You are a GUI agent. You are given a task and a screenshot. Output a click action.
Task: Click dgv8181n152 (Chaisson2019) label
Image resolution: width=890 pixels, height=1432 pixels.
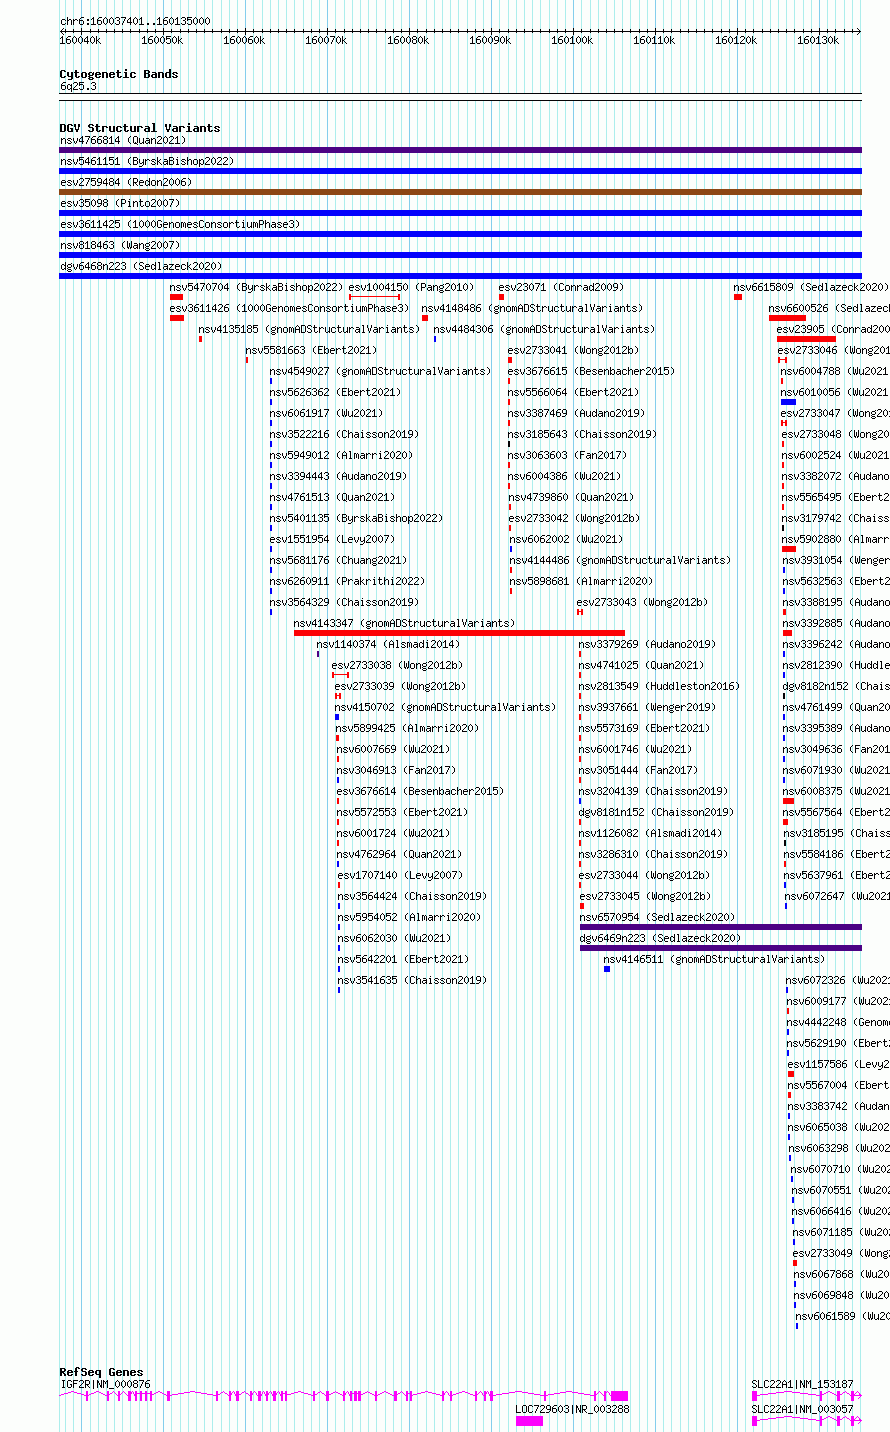(656, 812)
